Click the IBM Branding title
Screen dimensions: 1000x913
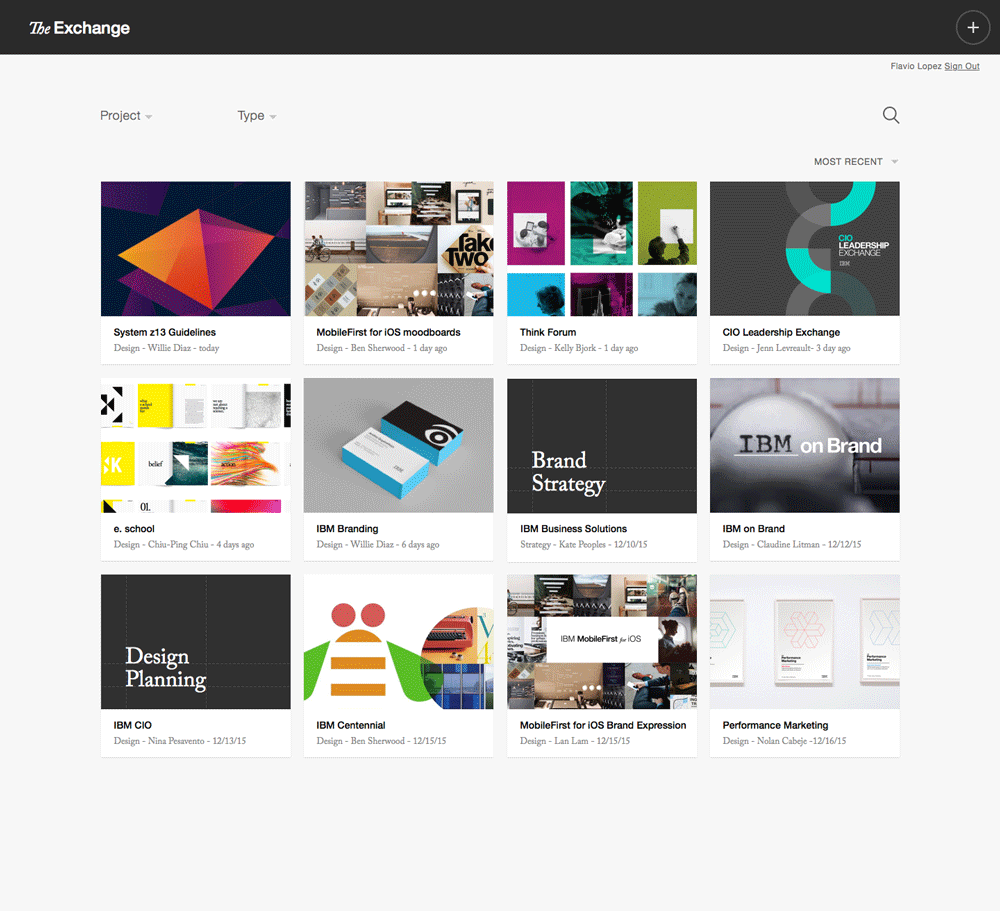pos(348,529)
